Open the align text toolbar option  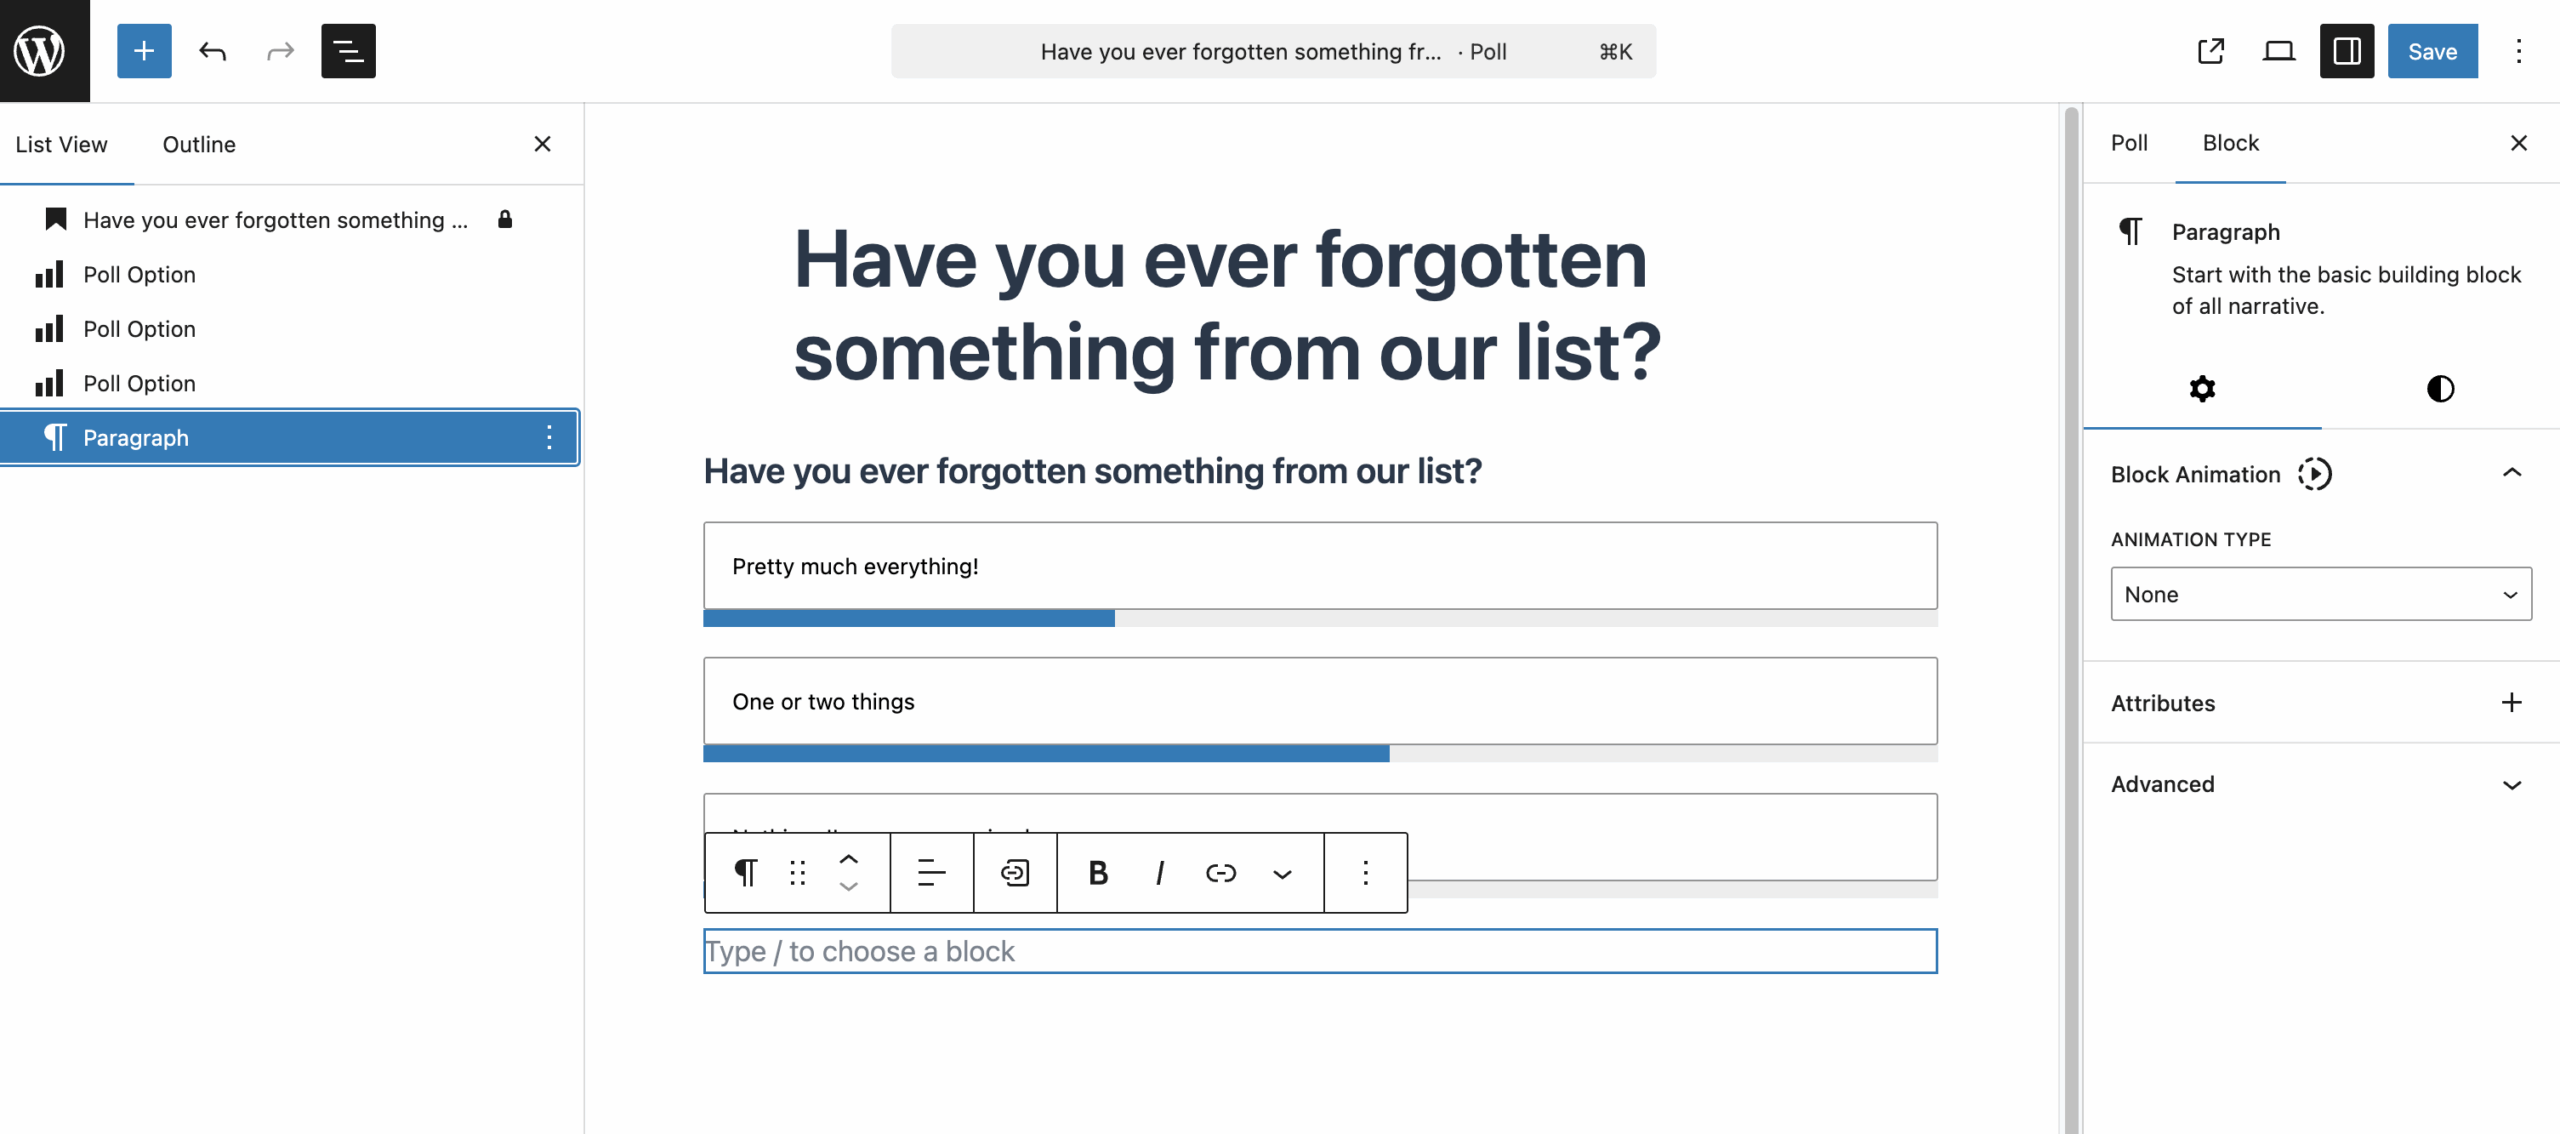click(x=931, y=873)
